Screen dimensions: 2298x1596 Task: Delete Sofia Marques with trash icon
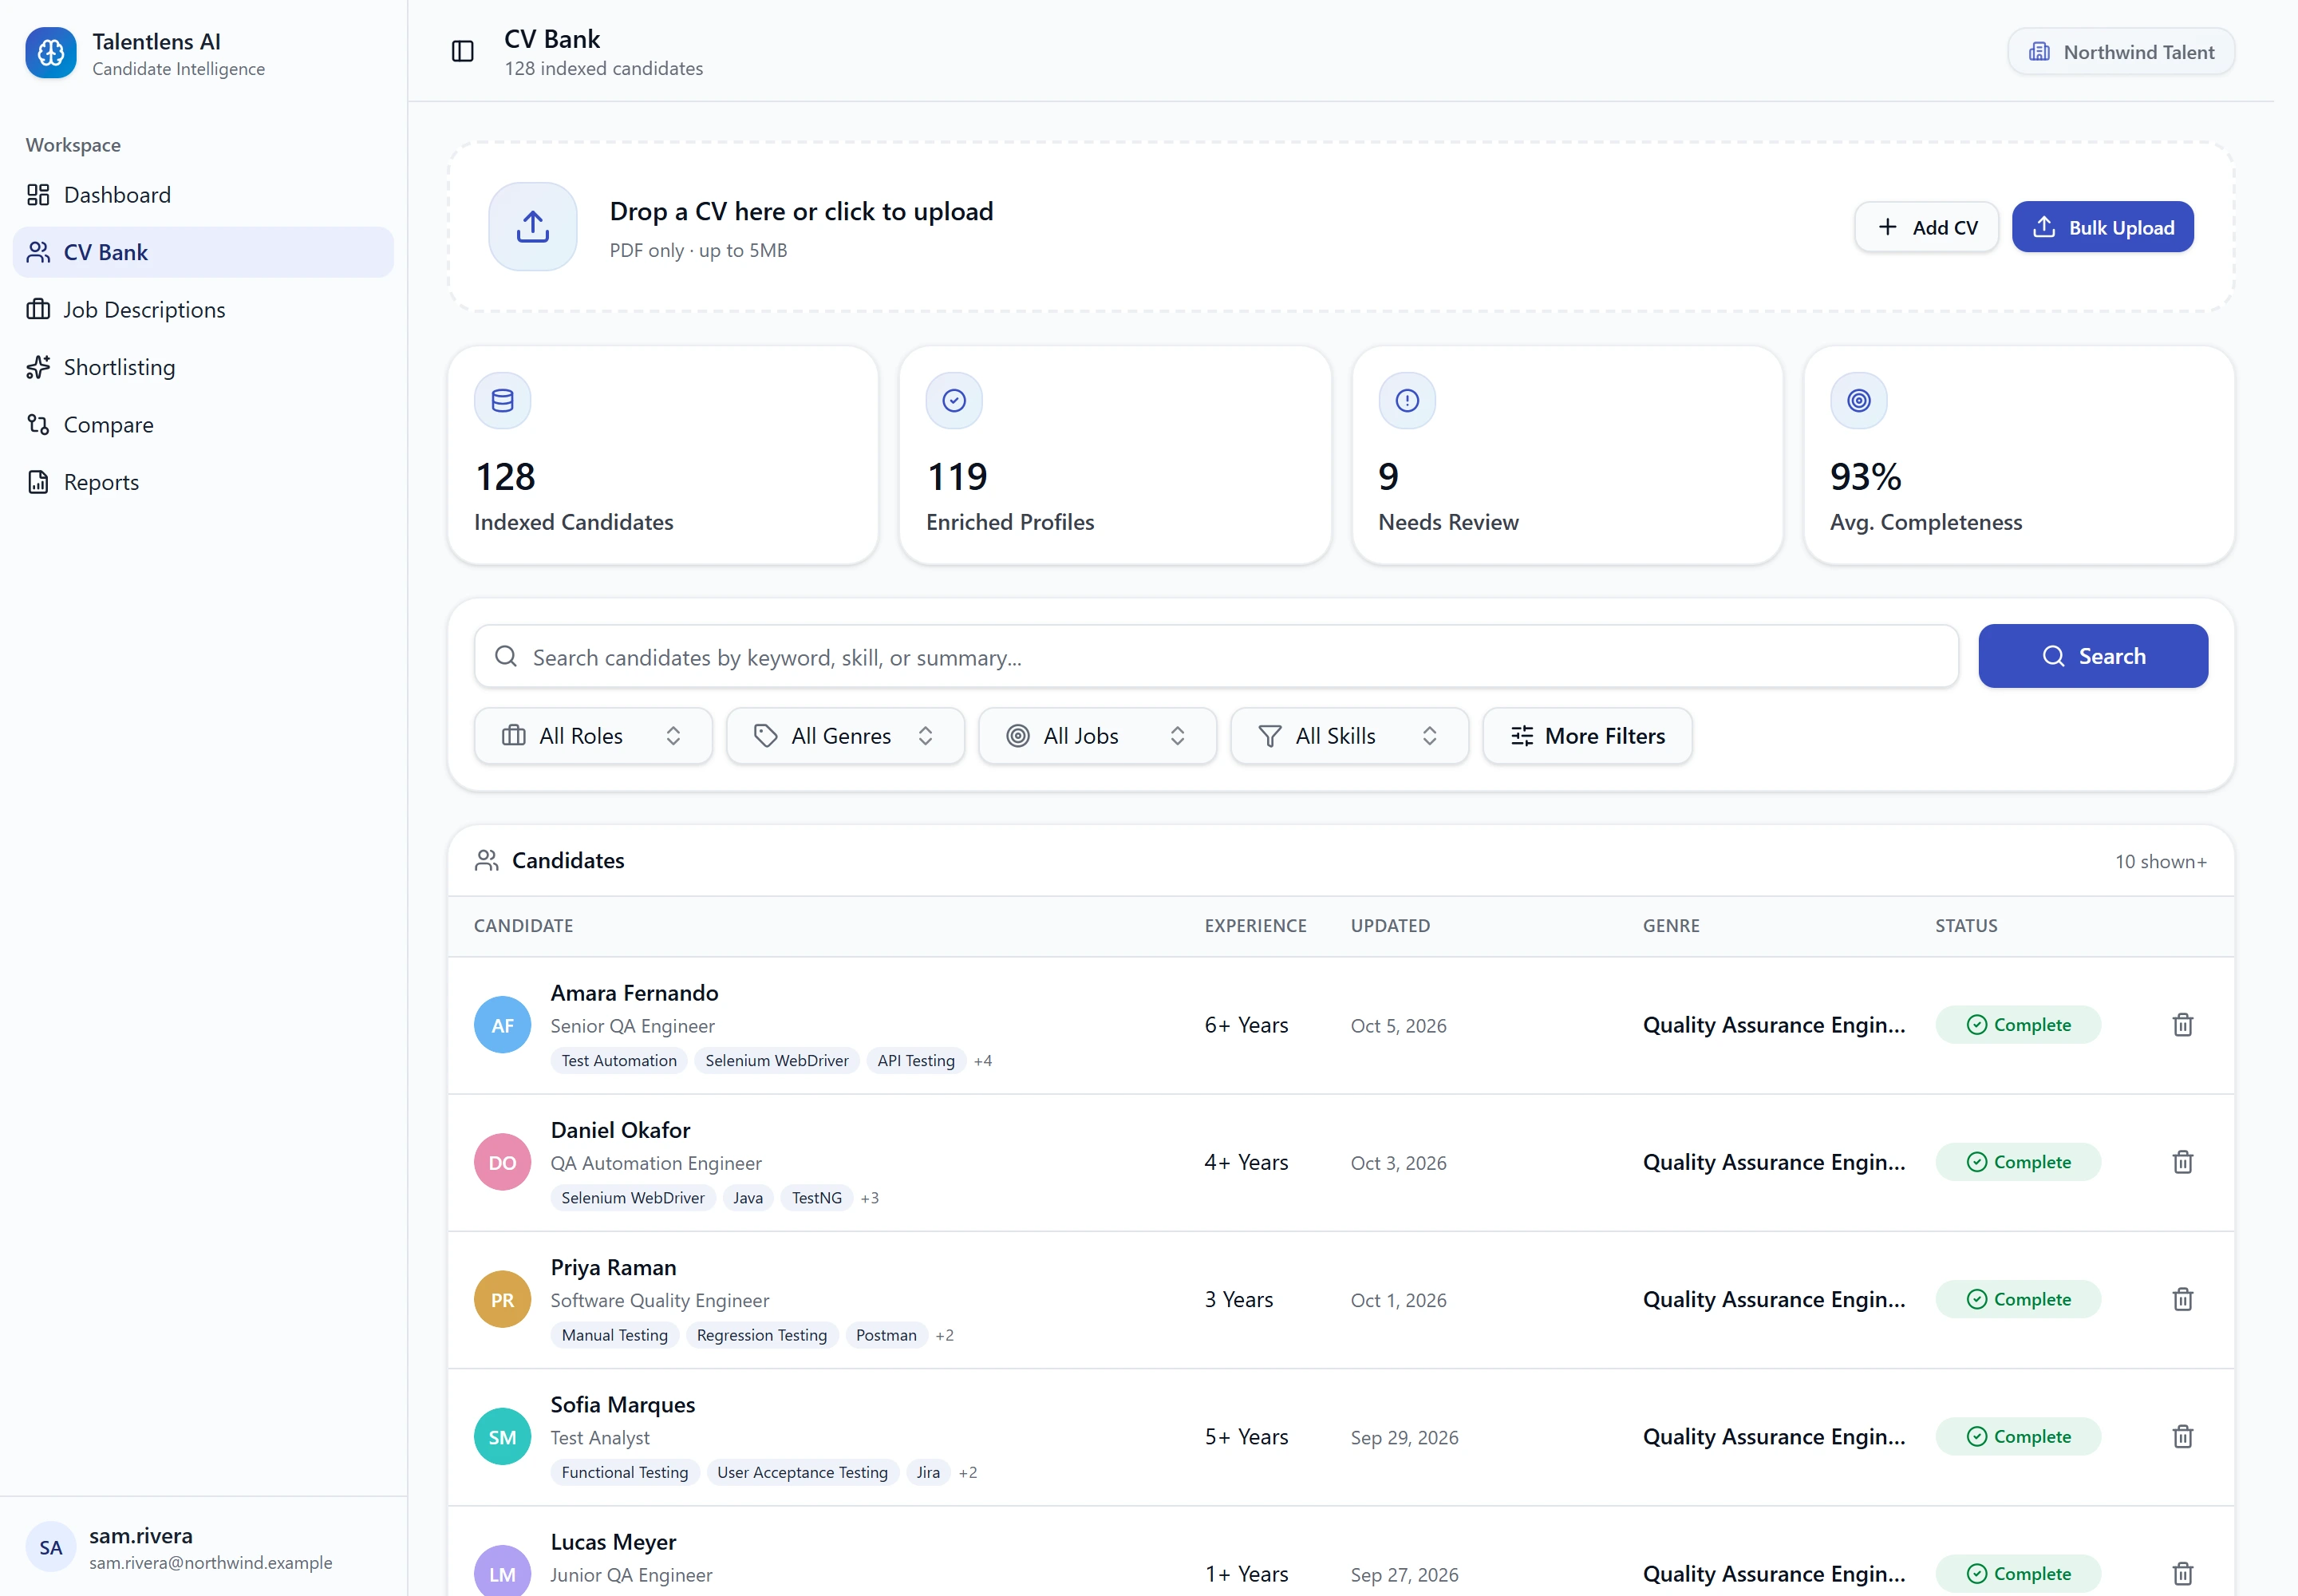click(2183, 1437)
